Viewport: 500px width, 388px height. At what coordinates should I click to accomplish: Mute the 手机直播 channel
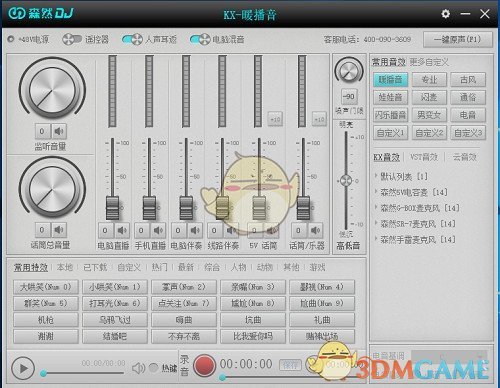pos(158,230)
